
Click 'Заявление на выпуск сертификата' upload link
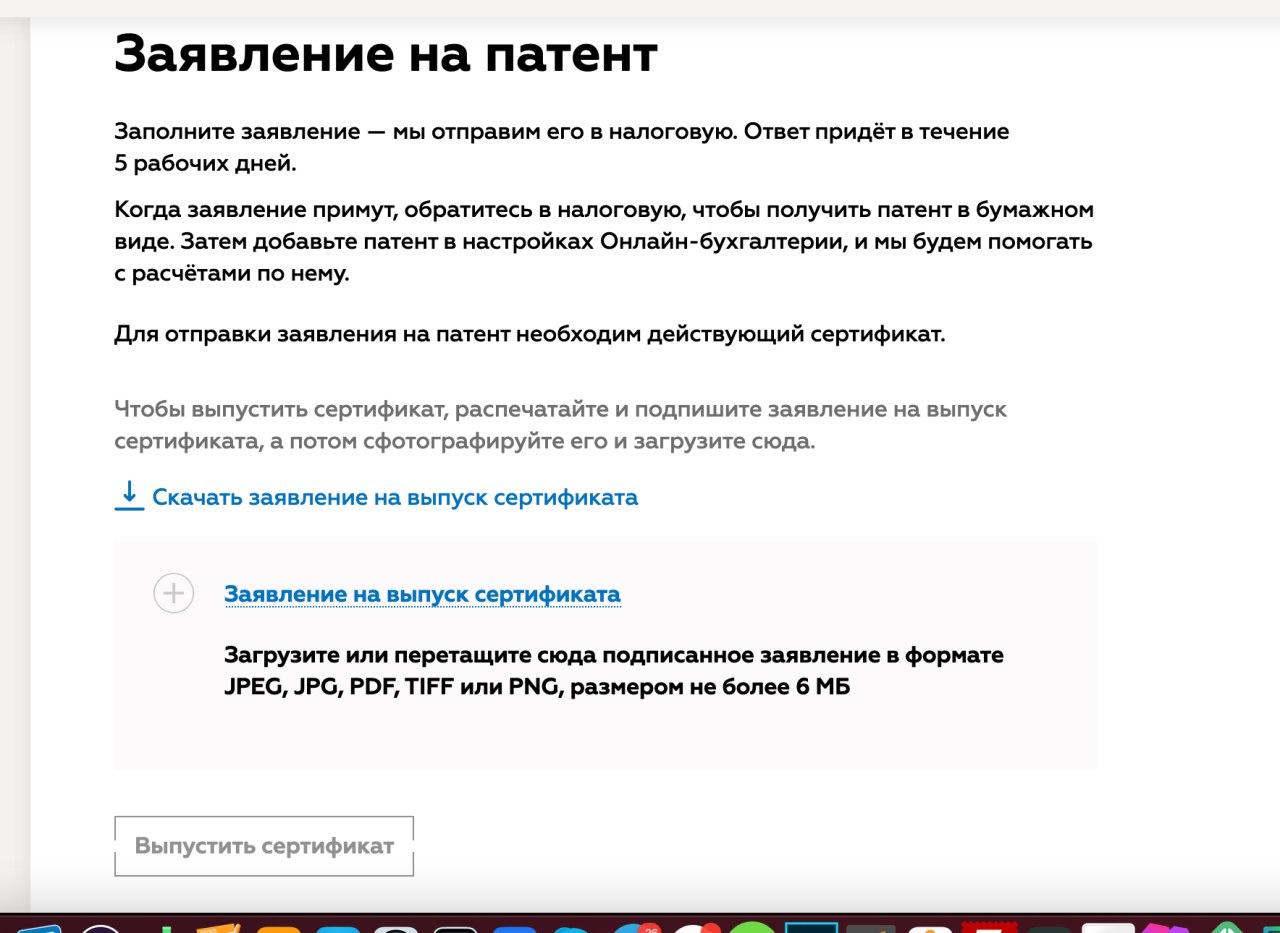click(x=422, y=594)
